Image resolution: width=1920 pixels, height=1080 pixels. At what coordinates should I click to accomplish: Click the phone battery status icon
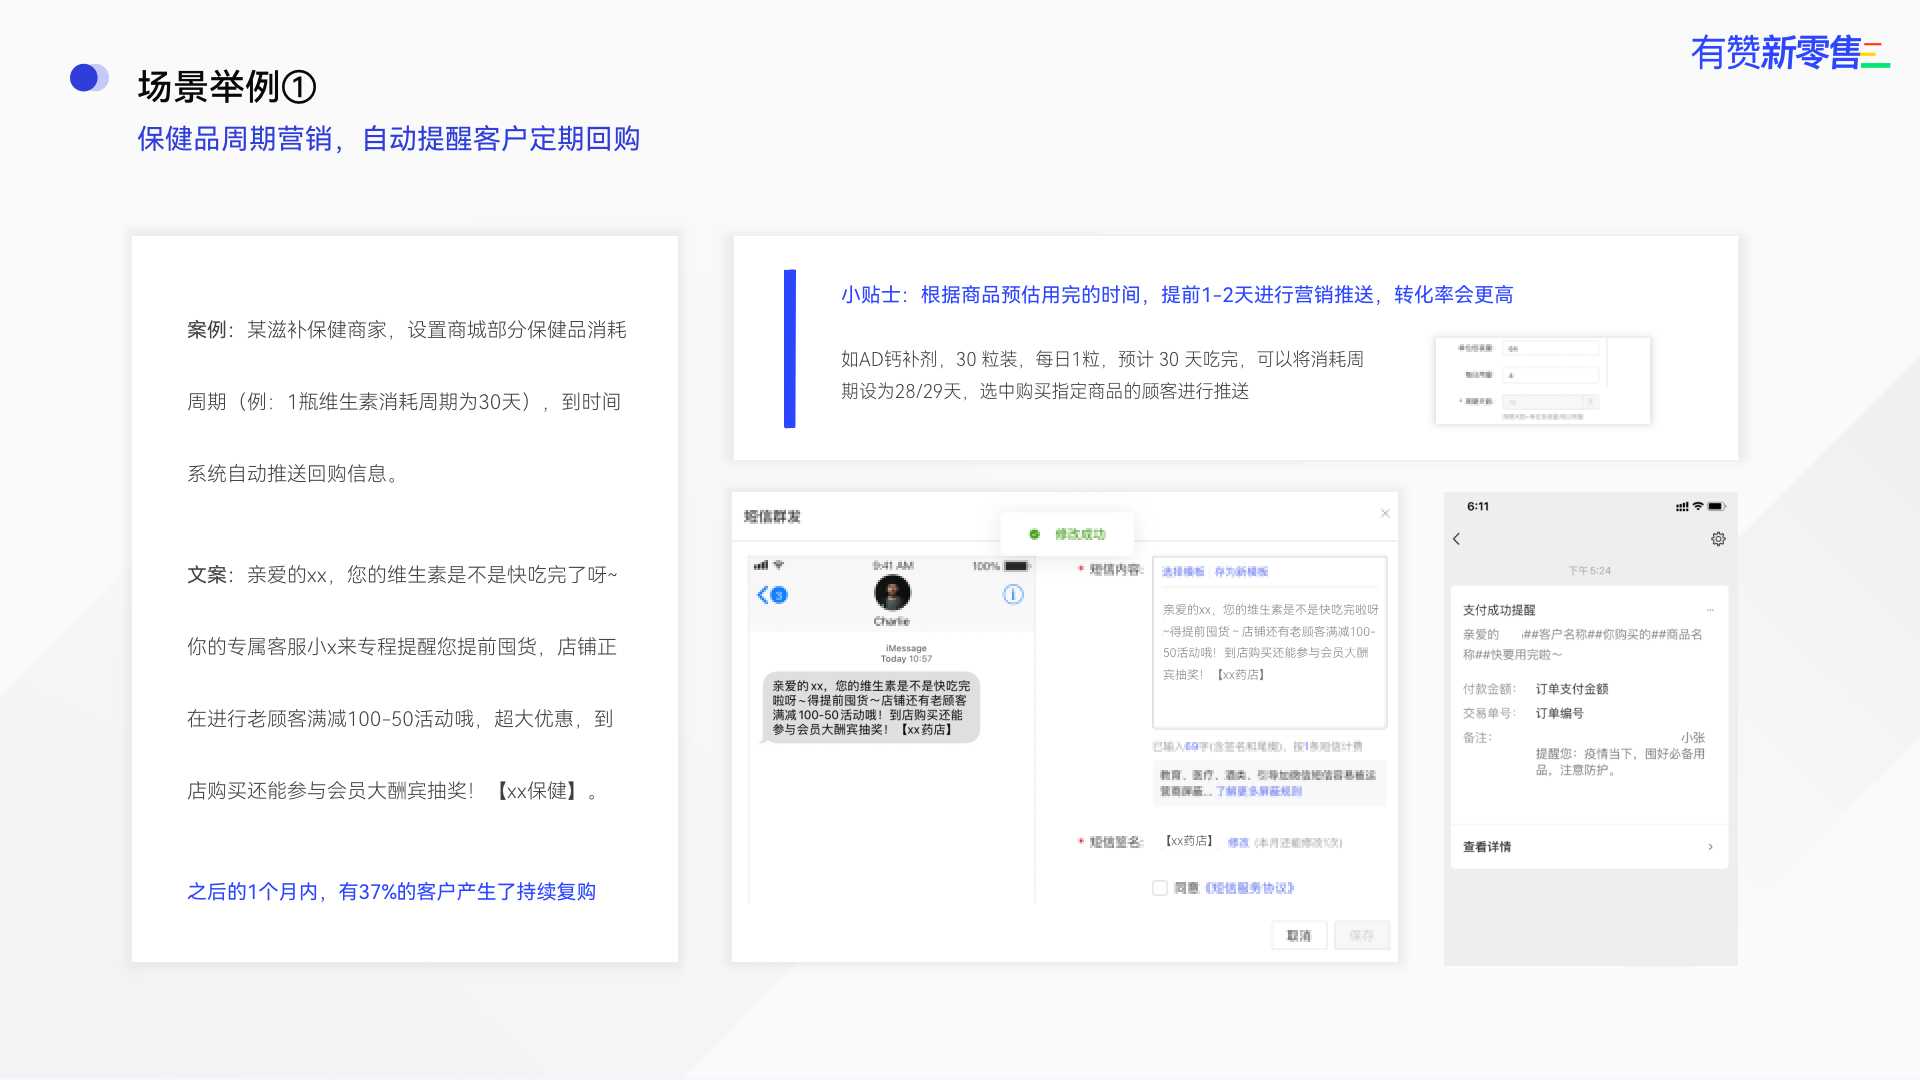coord(1717,506)
